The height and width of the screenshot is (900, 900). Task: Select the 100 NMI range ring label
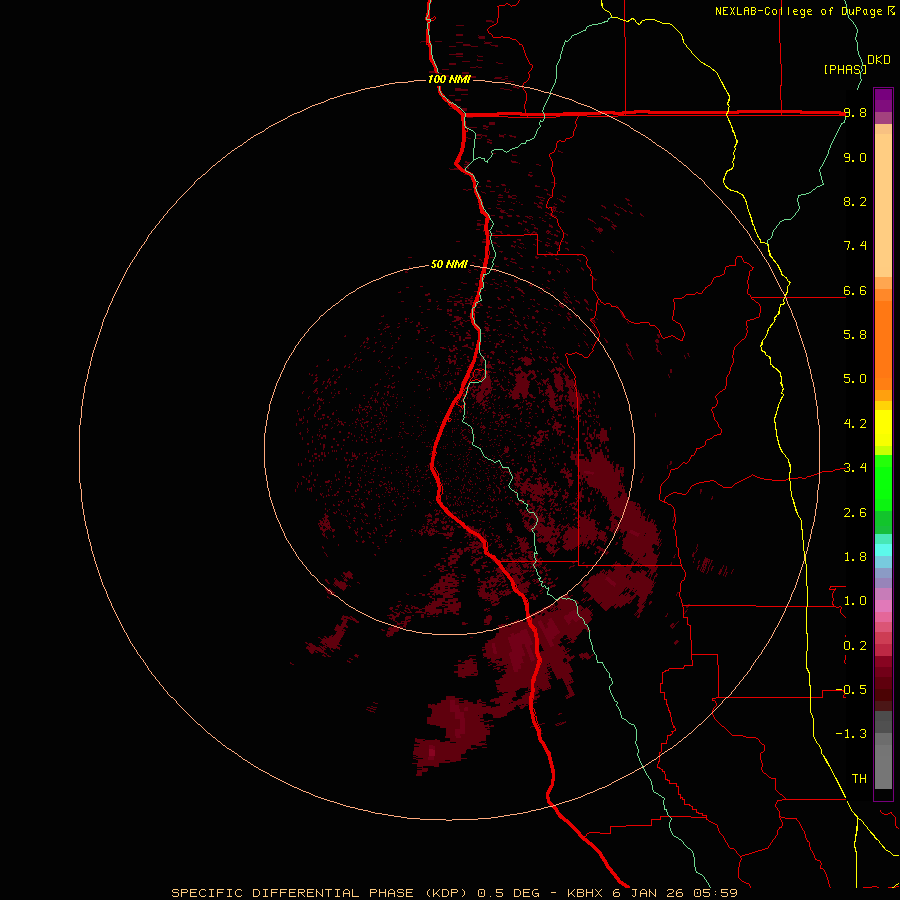click(x=448, y=79)
